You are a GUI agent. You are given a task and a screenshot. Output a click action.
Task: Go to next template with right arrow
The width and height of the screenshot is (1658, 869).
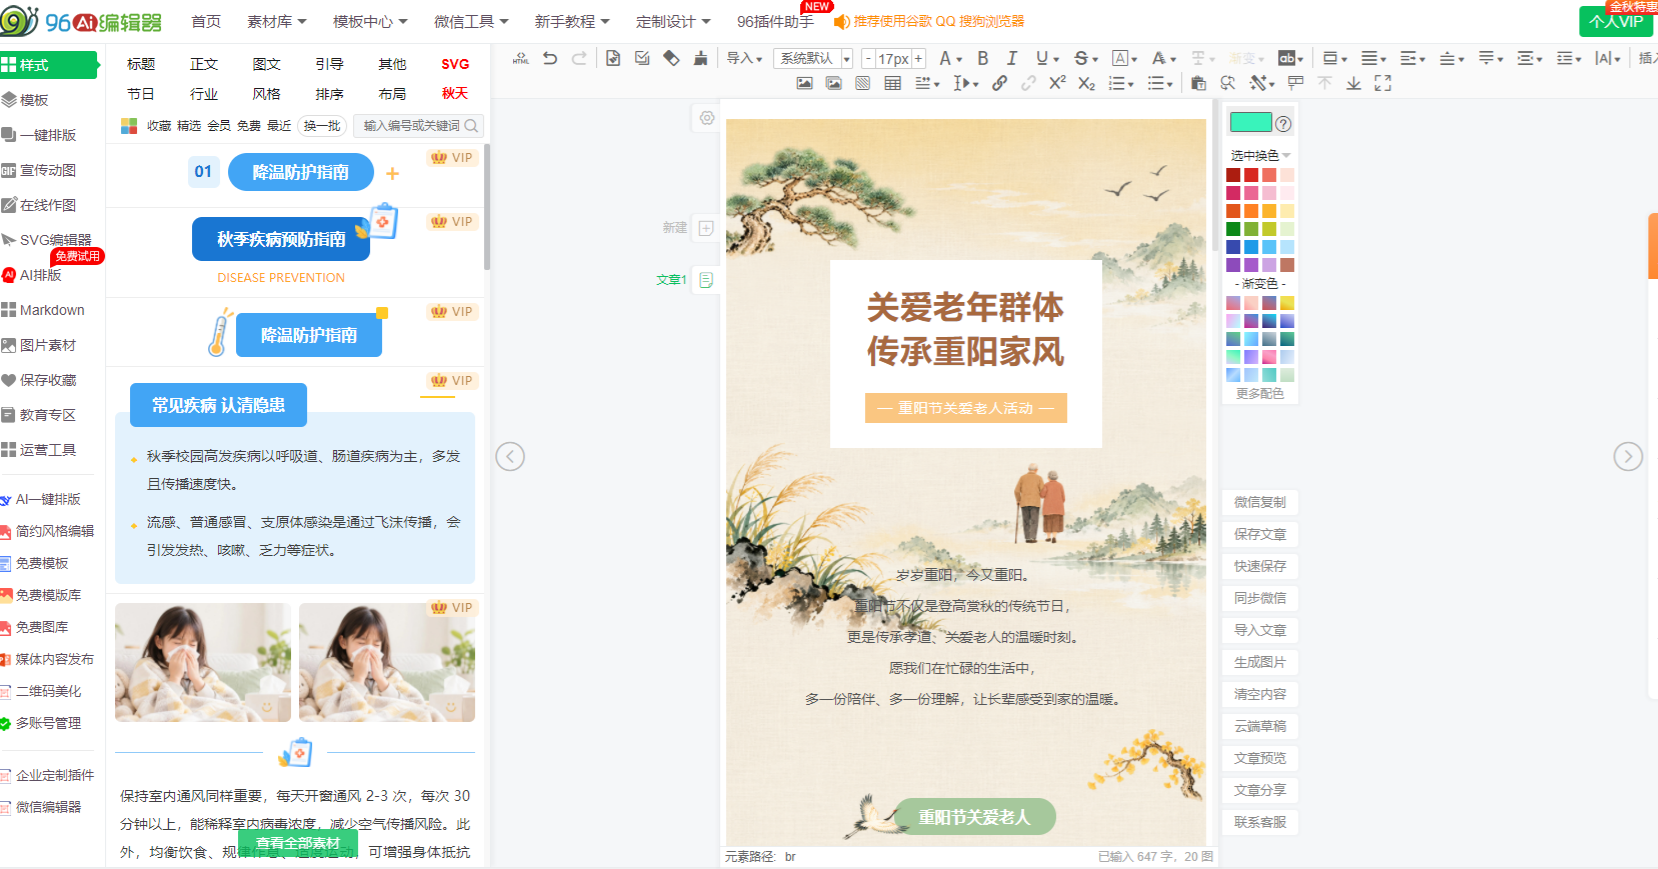(x=1628, y=456)
